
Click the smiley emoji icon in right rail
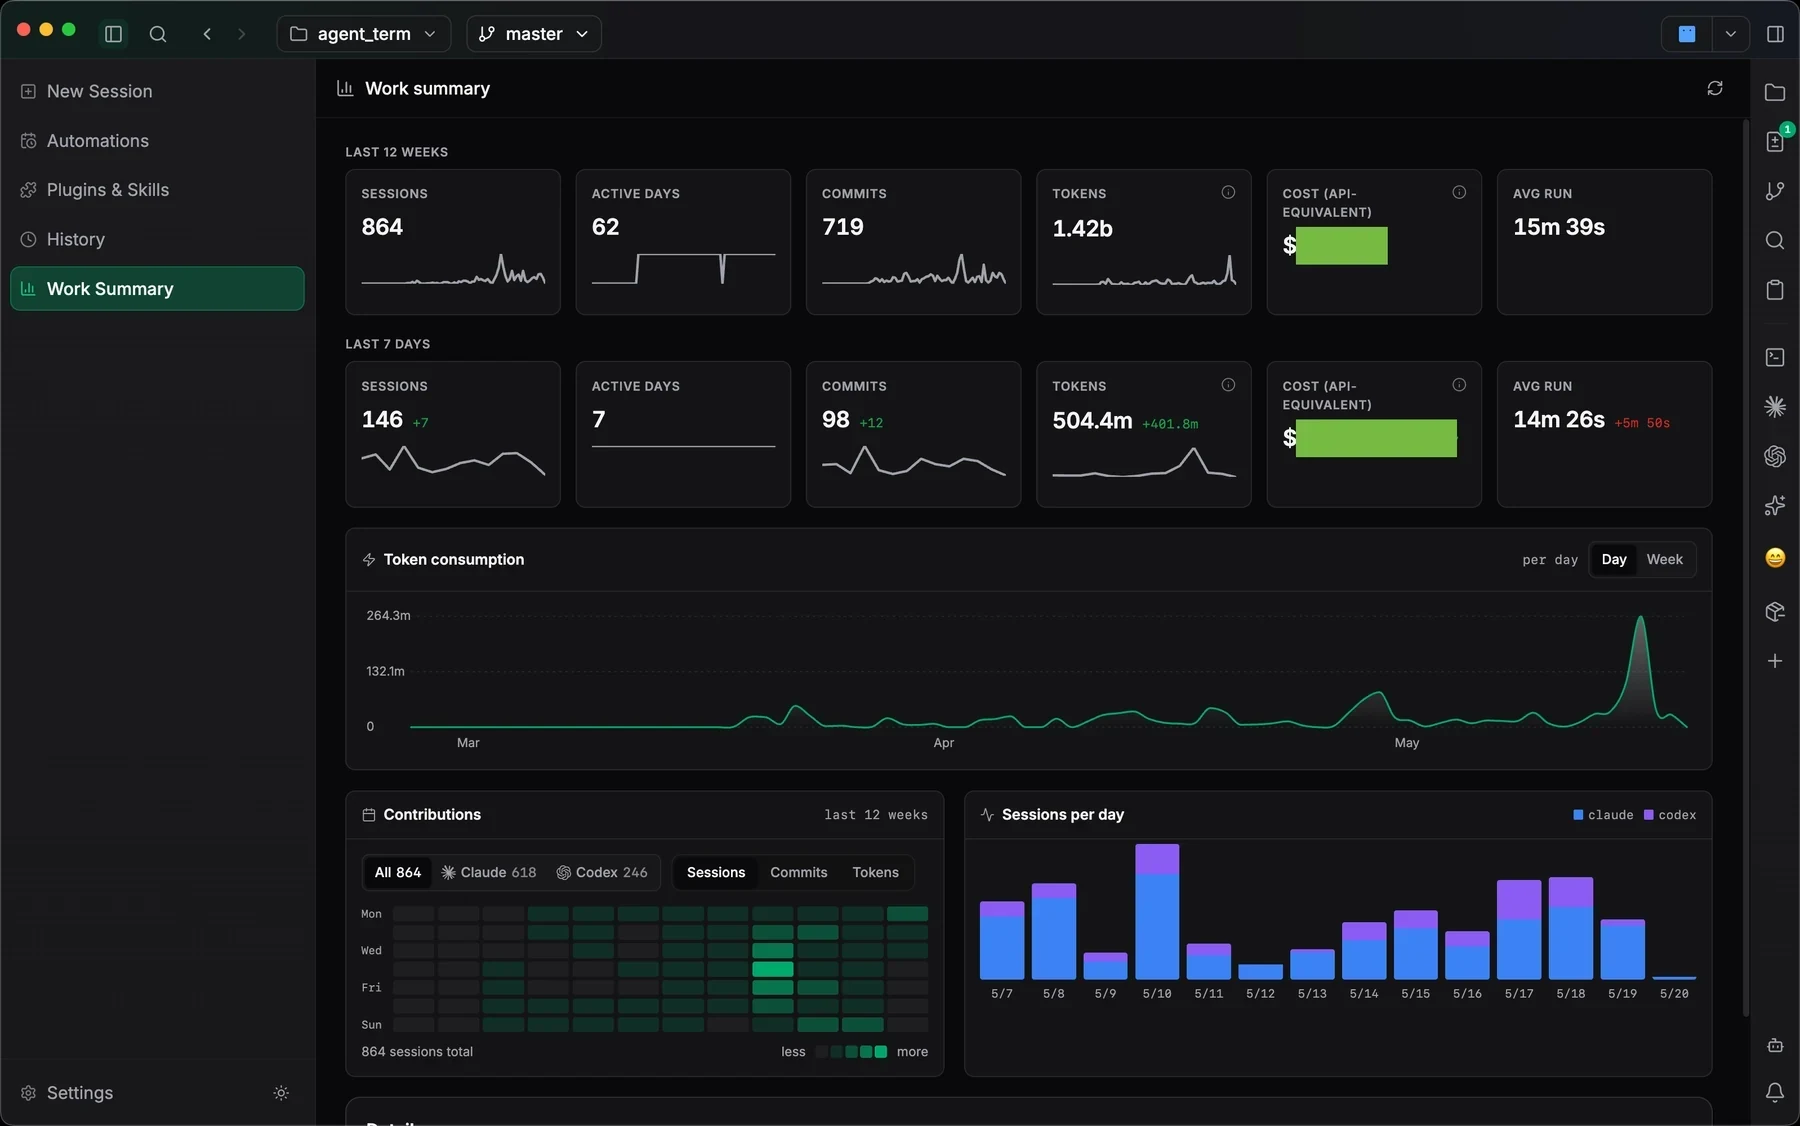click(1775, 557)
